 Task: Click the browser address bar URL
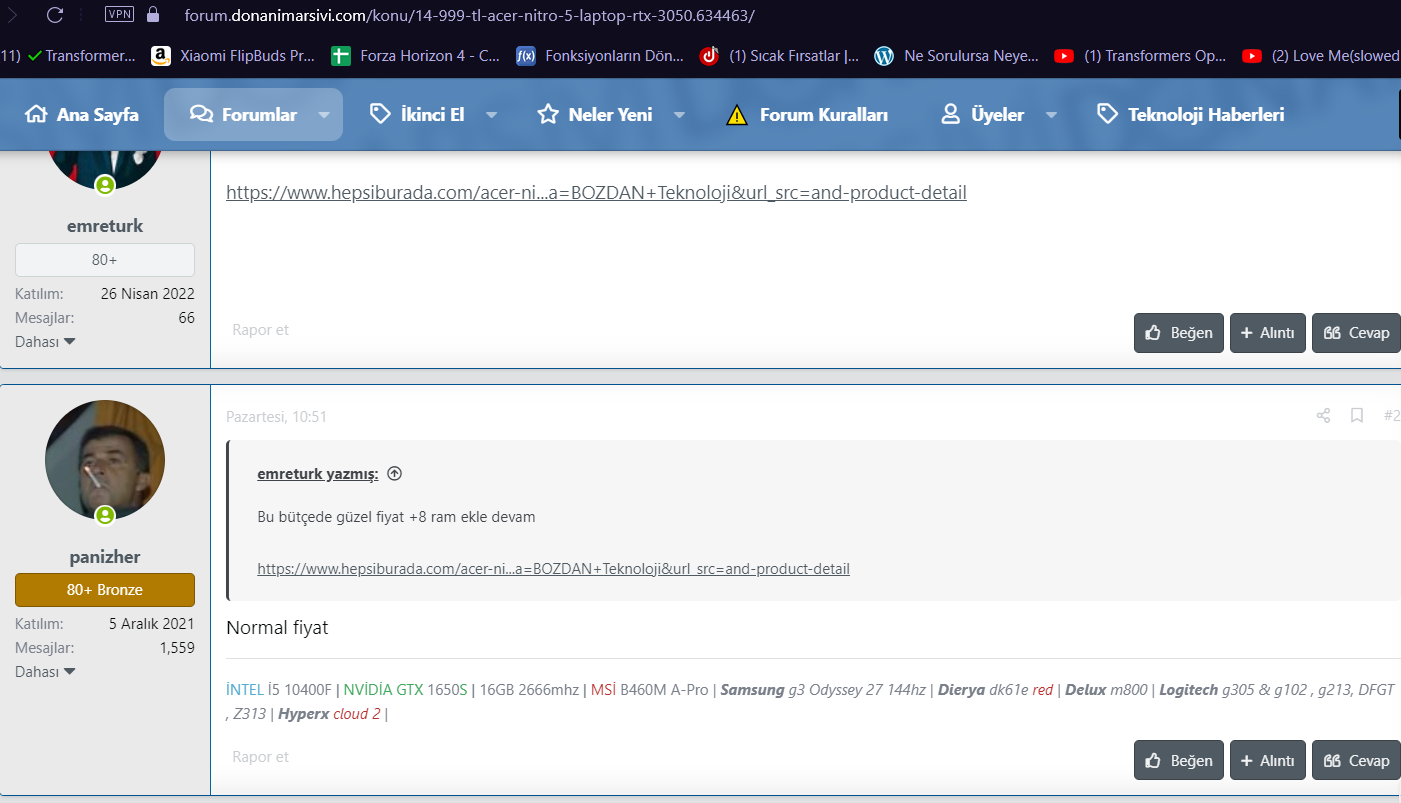470,15
